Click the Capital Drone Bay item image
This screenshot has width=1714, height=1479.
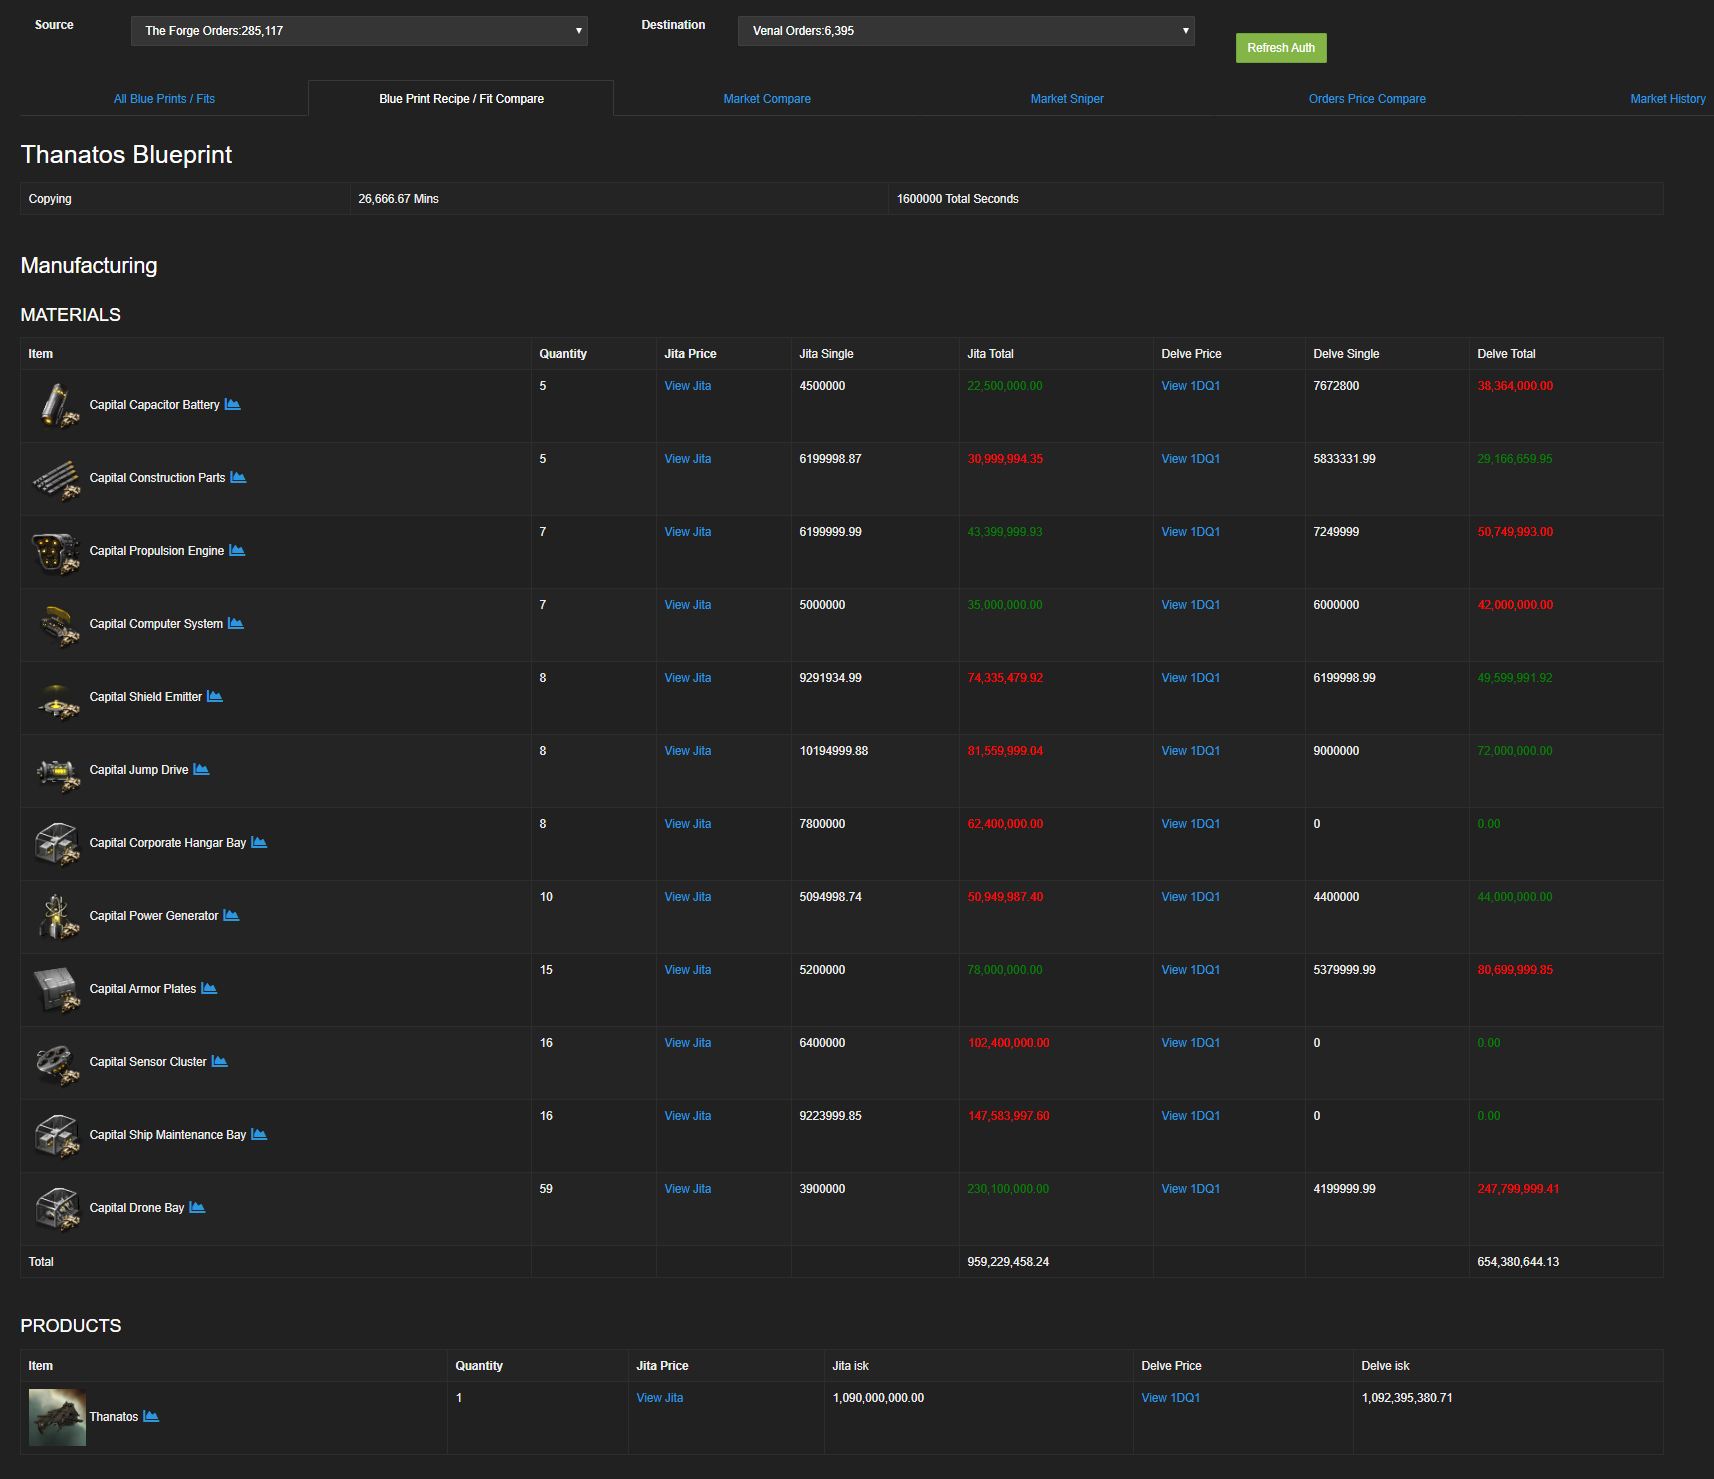tap(58, 1208)
